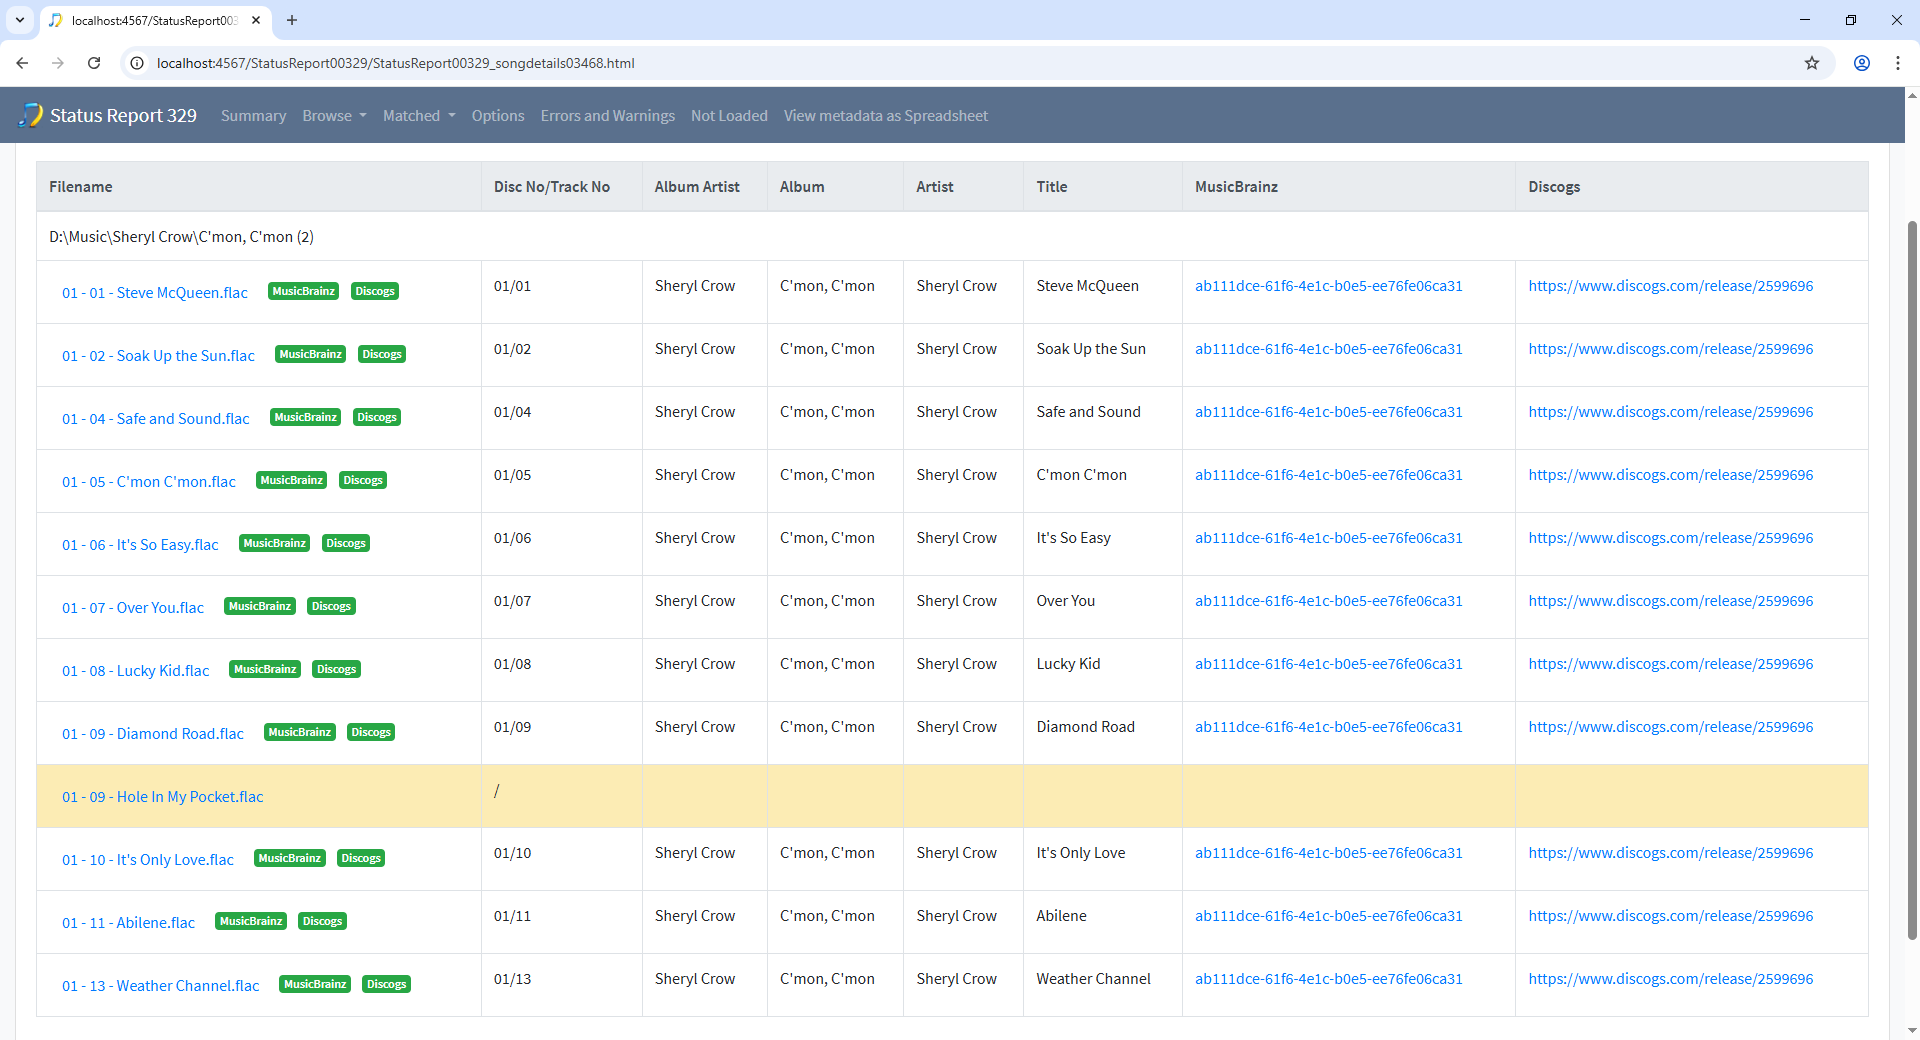Screen dimensions: 1920x1040
Task: Click the page vertical scrollbar
Action: (1912, 580)
